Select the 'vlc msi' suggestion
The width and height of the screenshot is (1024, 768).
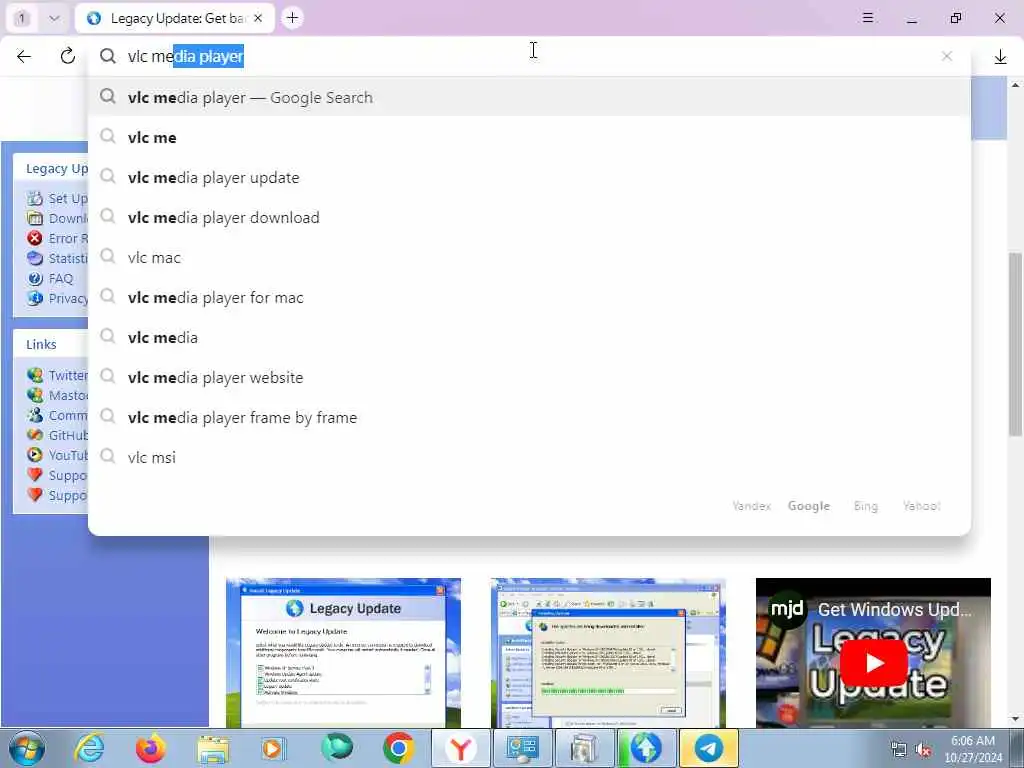[529, 457]
